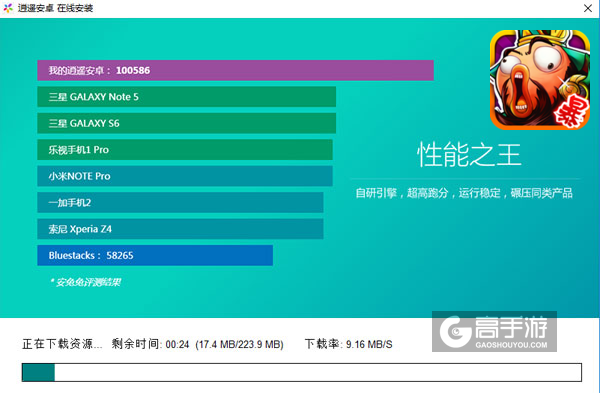Select the 一加手机2 bar

point(180,202)
